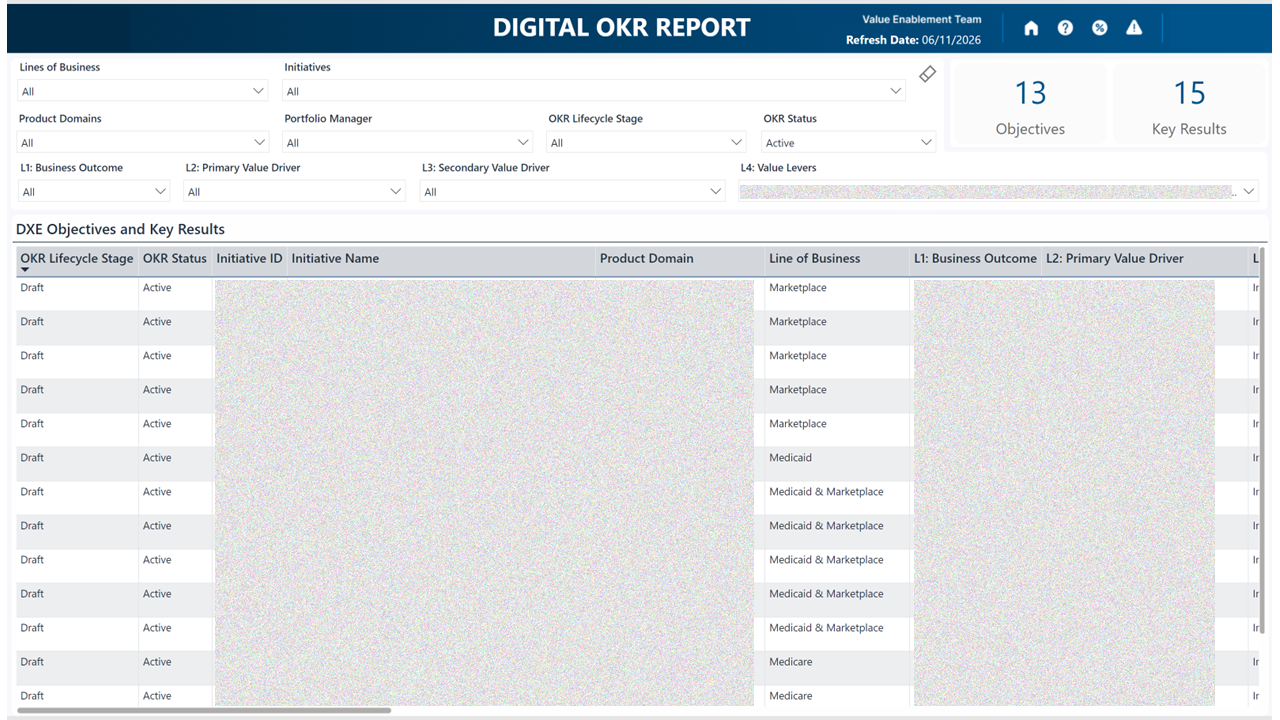The height and width of the screenshot is (720, 1280).
Task: Expand the L2: Primary Value Driver filter dropdown
Action: [x=295, y=191]
